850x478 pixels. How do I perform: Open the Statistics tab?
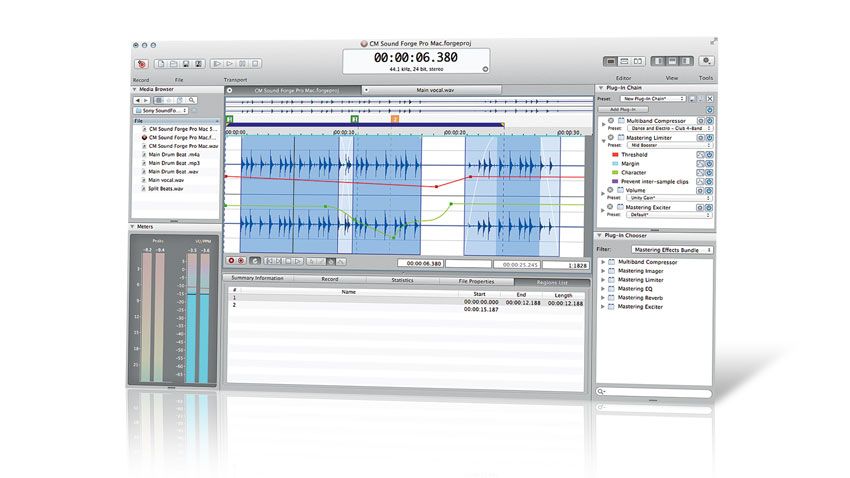pos(402,280)
